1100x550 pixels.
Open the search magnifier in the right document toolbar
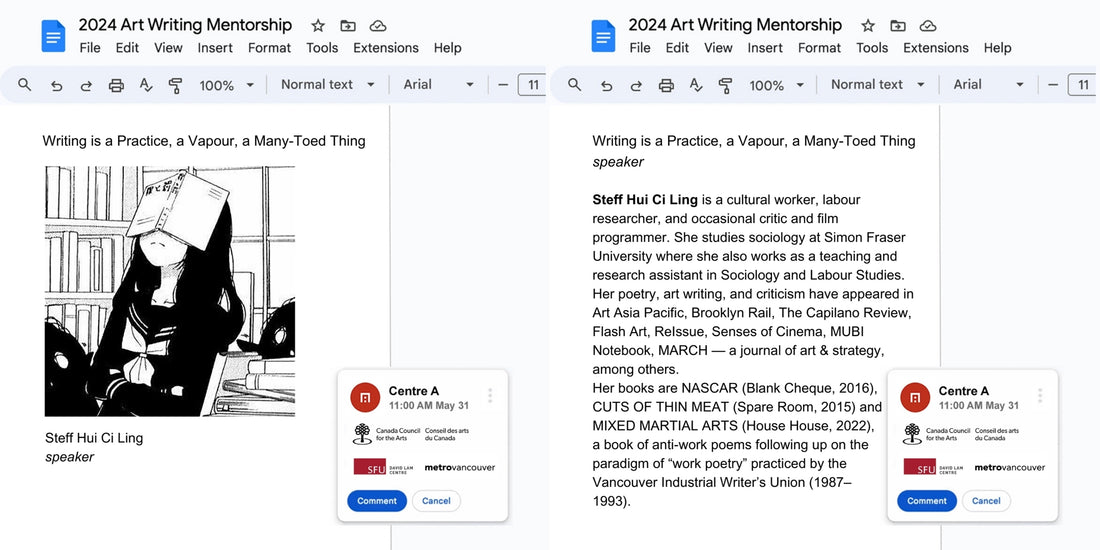[x=575, y=85]
